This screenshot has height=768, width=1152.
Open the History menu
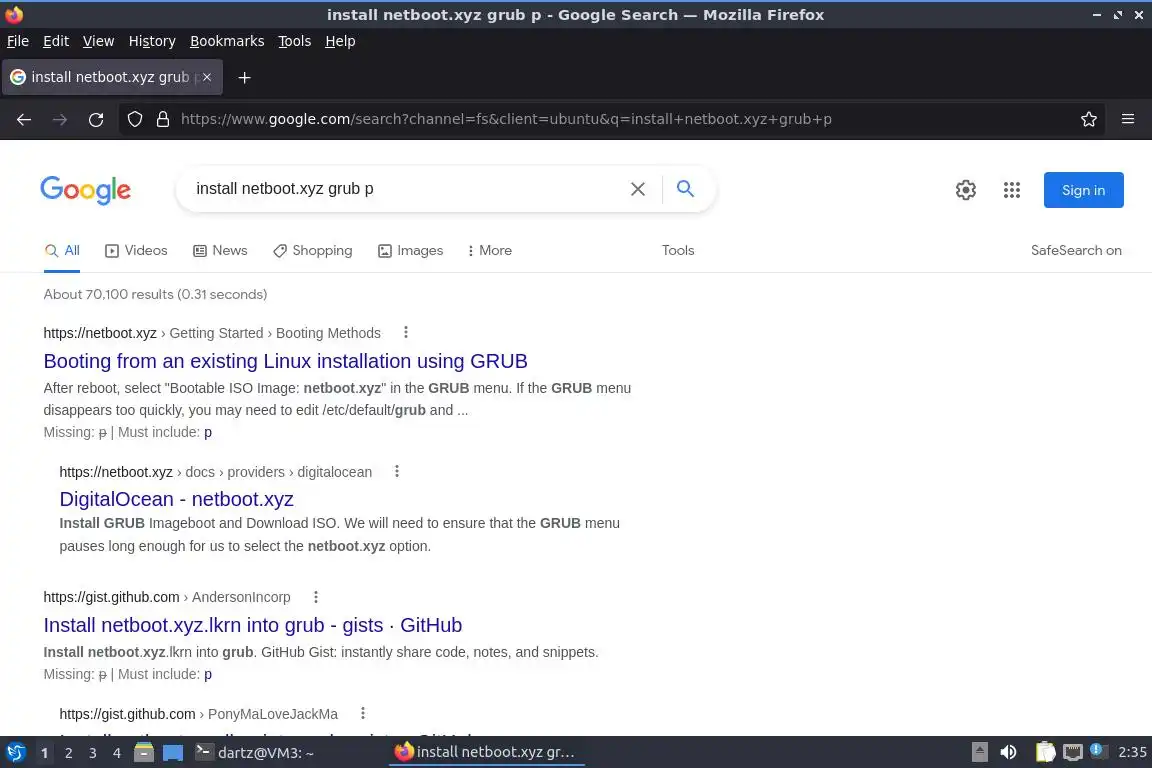click(x=152, y=41)
